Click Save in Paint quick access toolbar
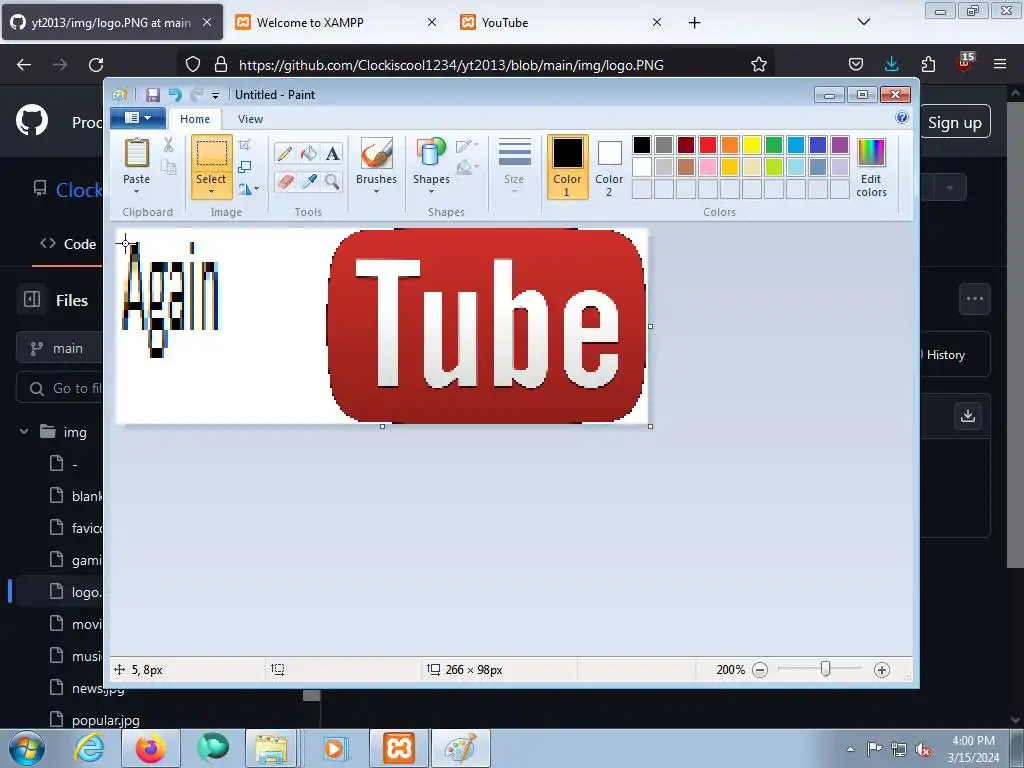 153,95
